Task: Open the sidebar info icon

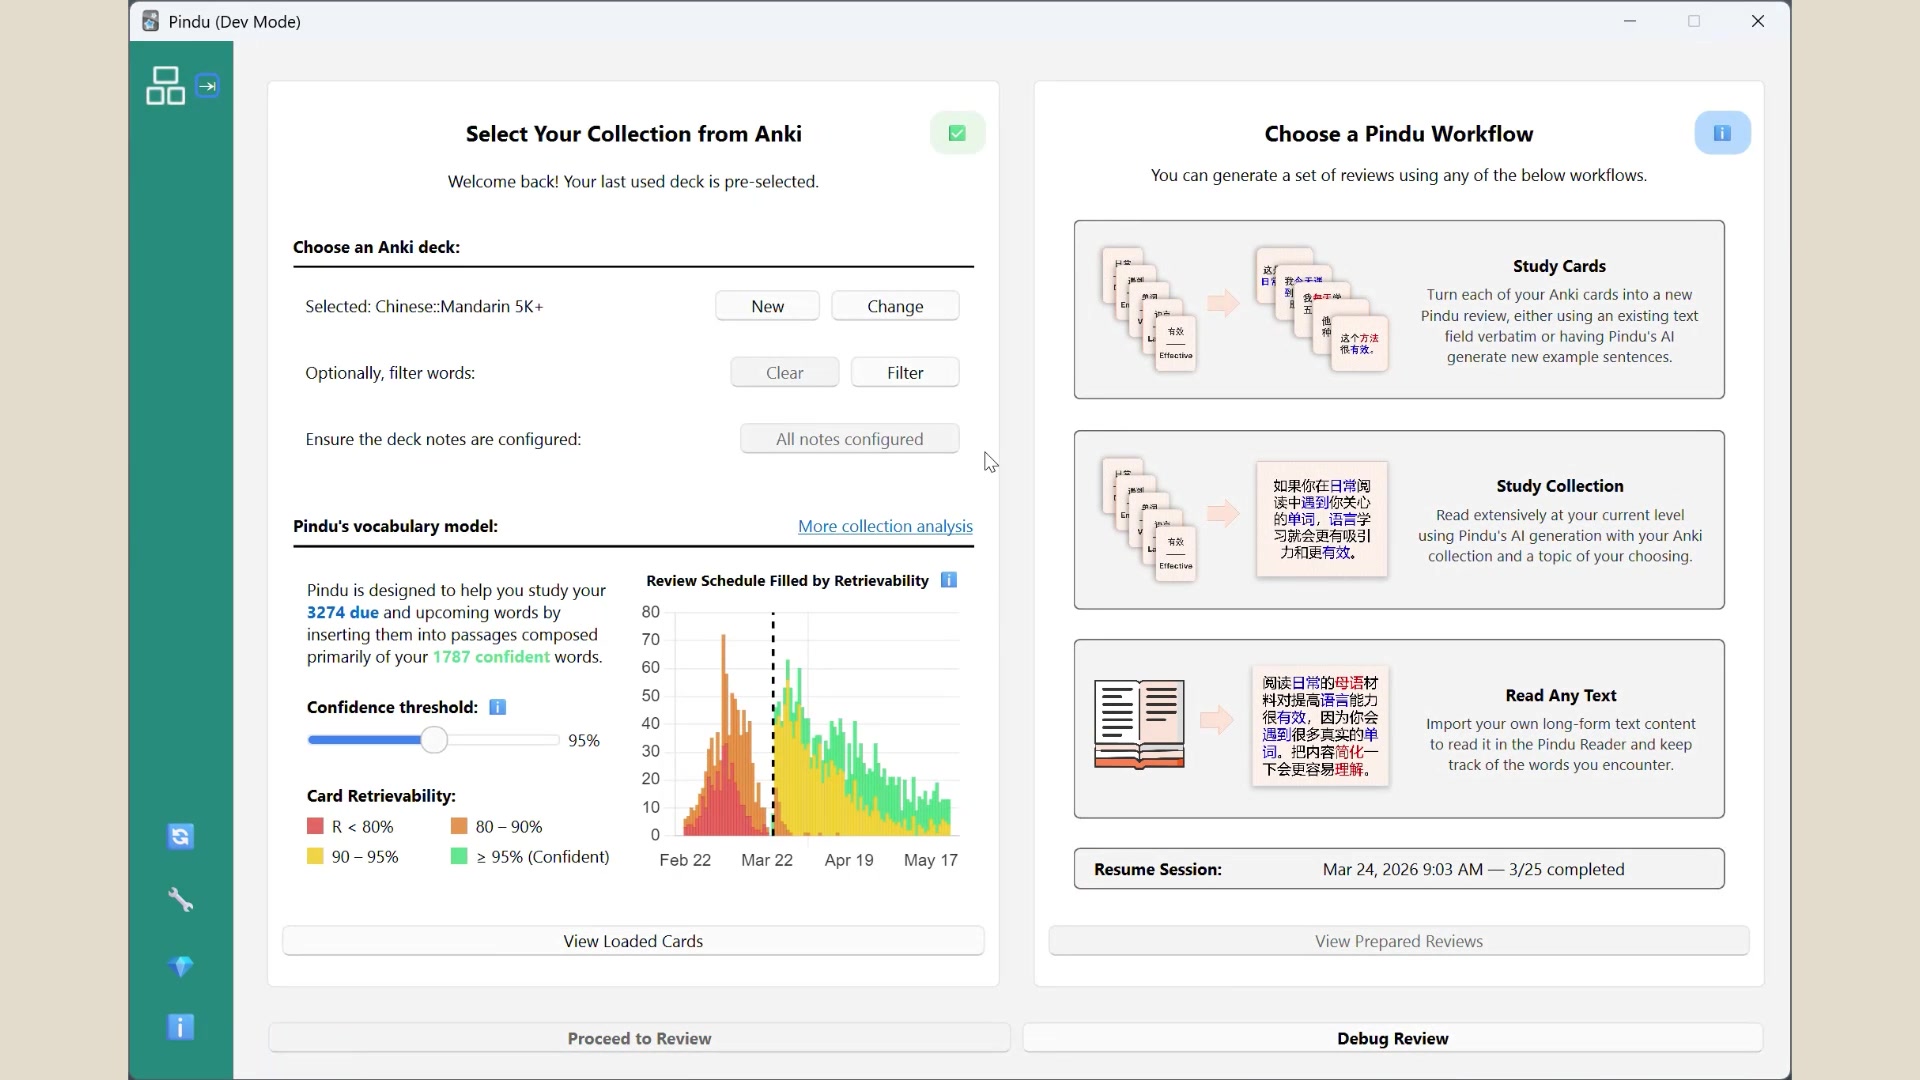Action: tap(180, 1027)
